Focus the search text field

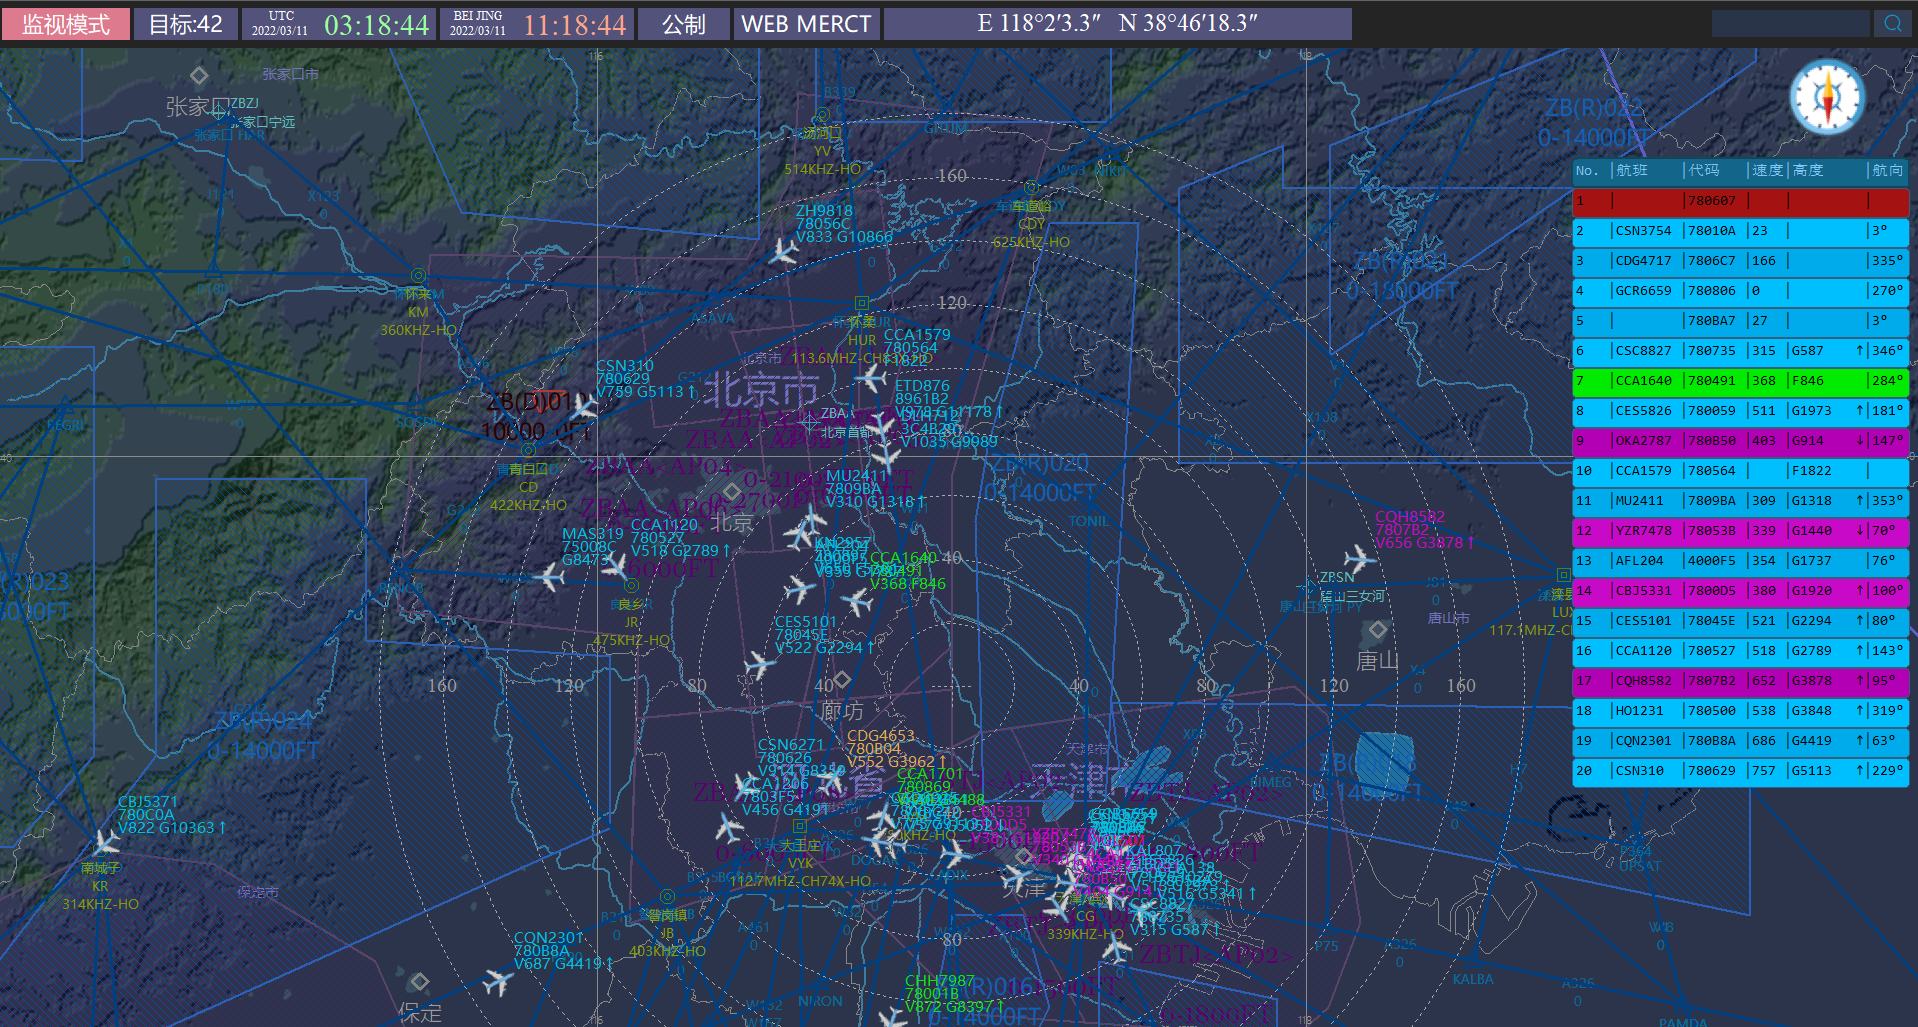click(1790, 23)
